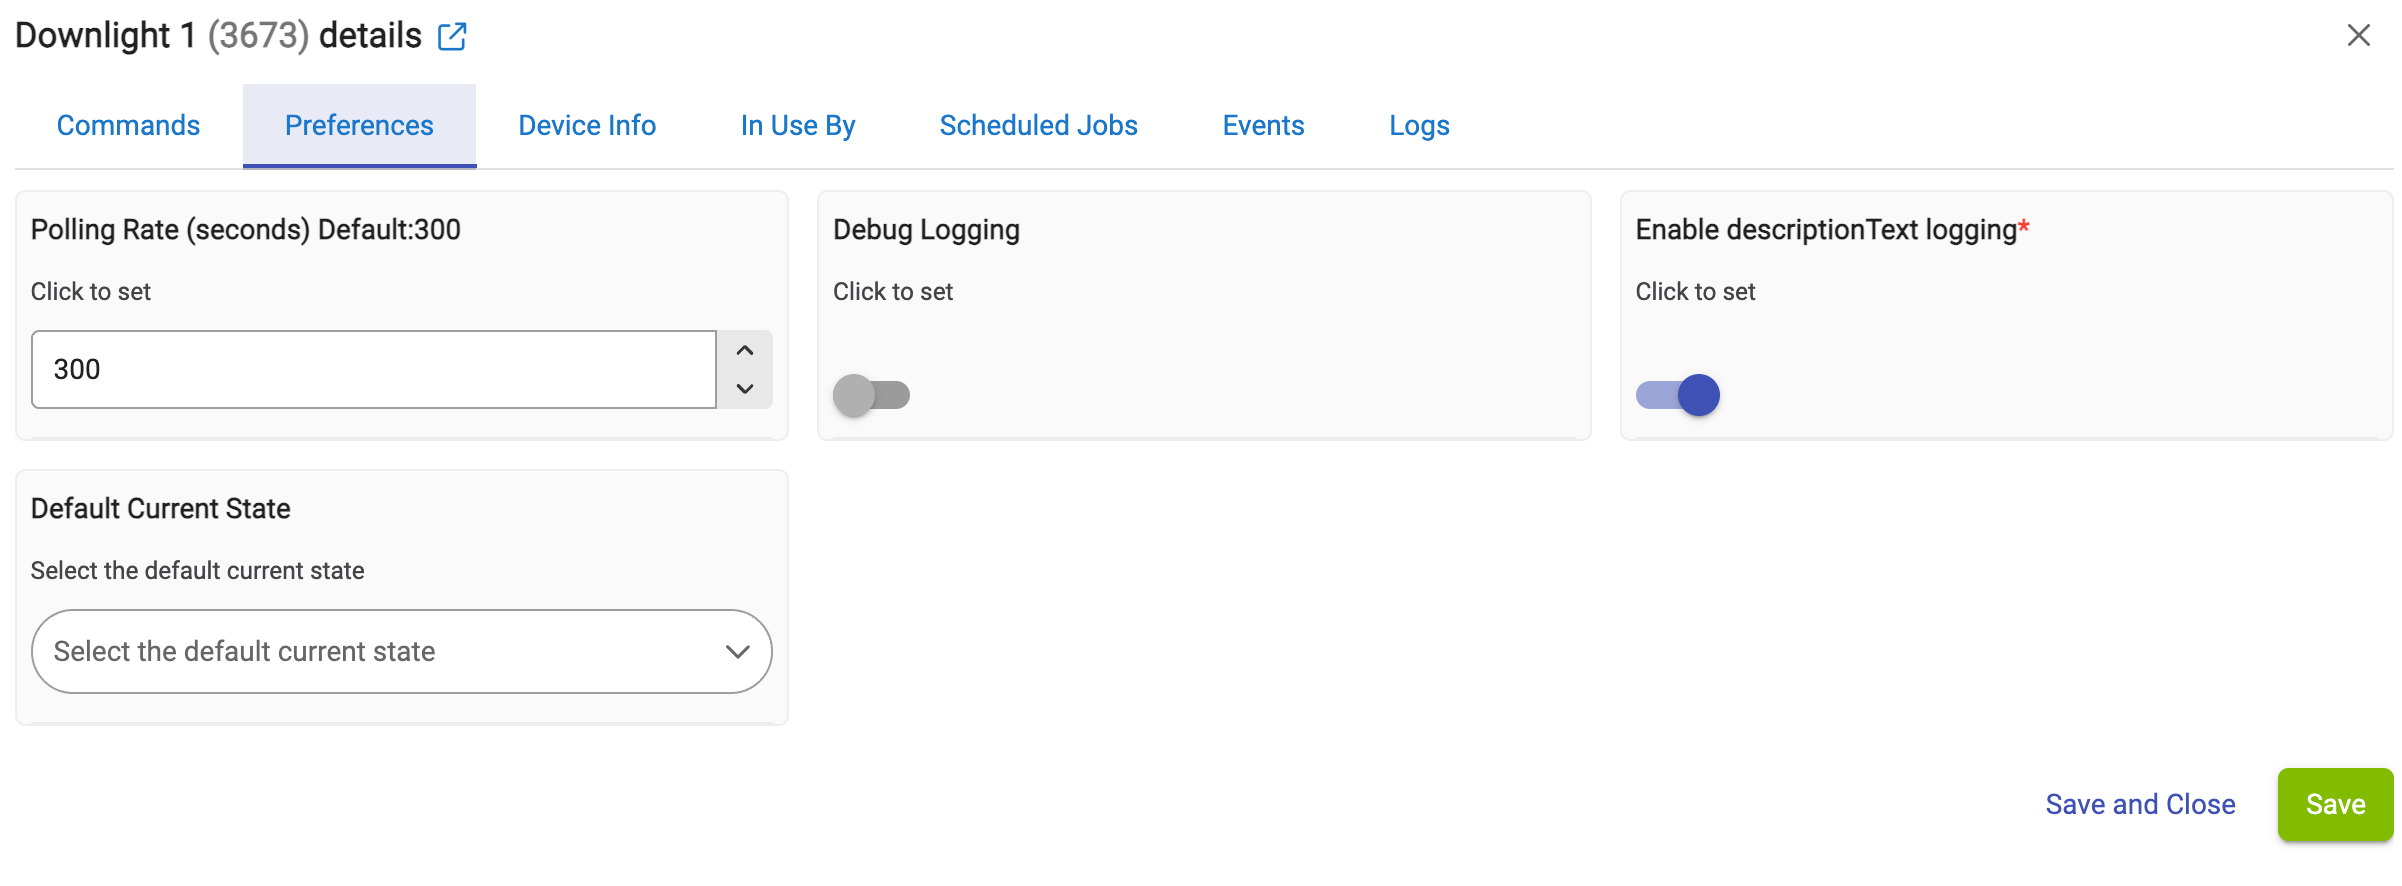View the Scheduled Jobs tab
Viewport: 2402px width, 886px height.
(1038, 126)
